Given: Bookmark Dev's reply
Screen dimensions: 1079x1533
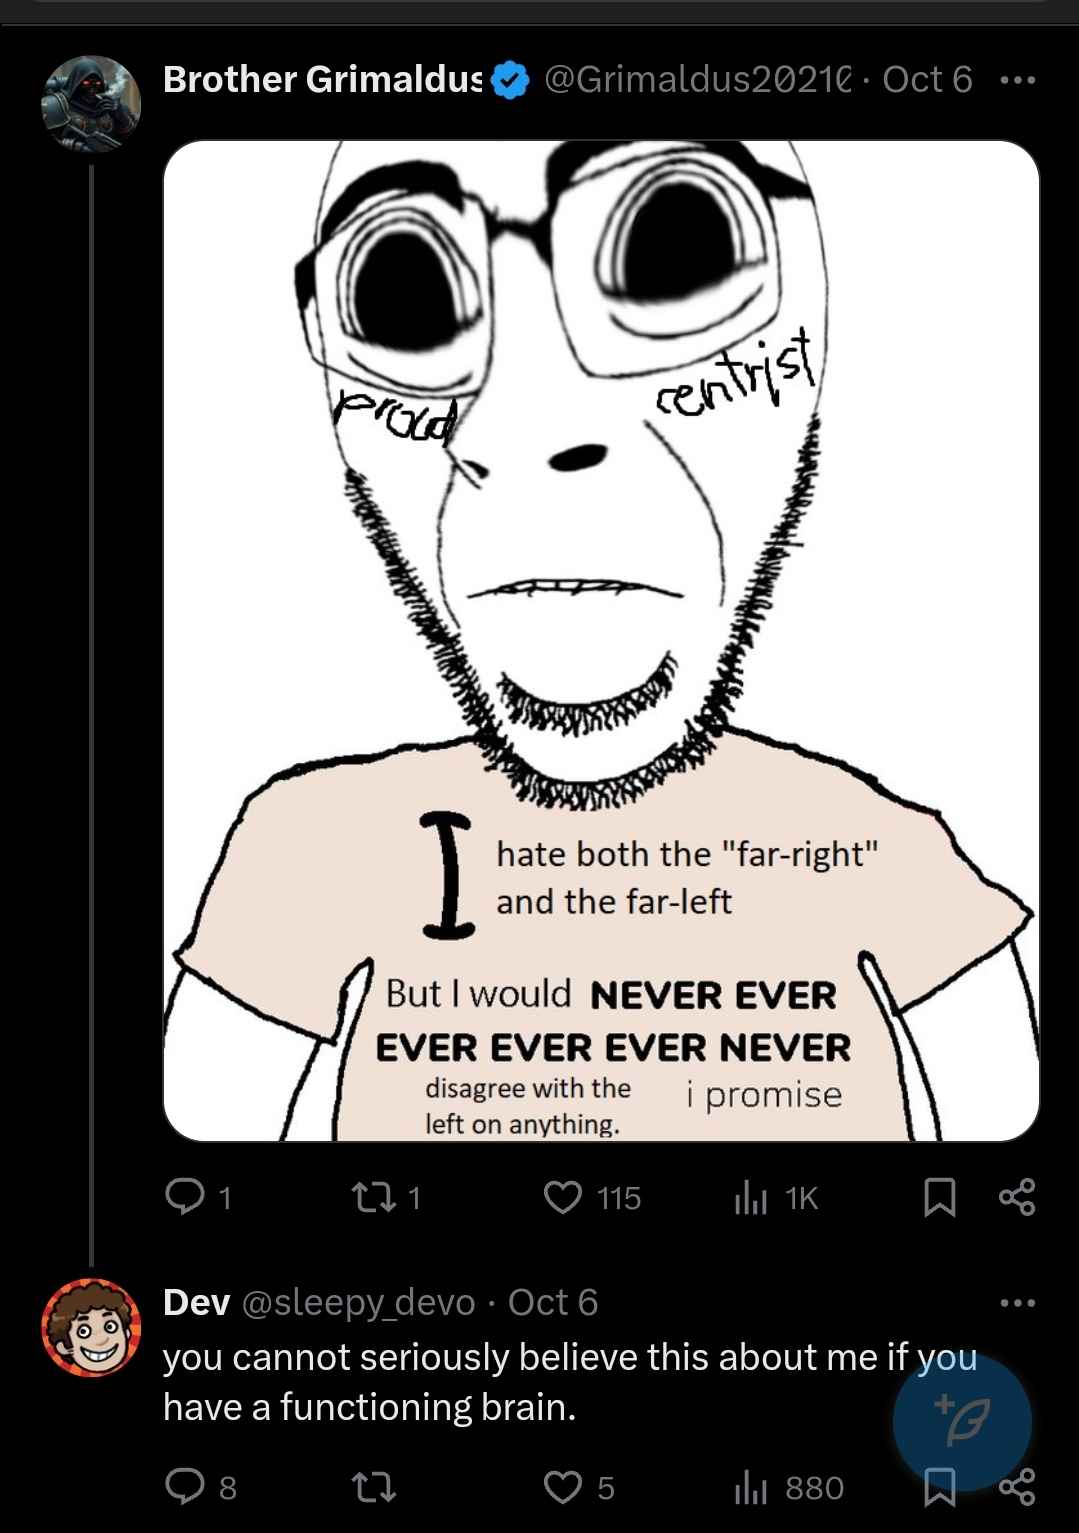Looking at the screenshot, I should point(939,1487).
